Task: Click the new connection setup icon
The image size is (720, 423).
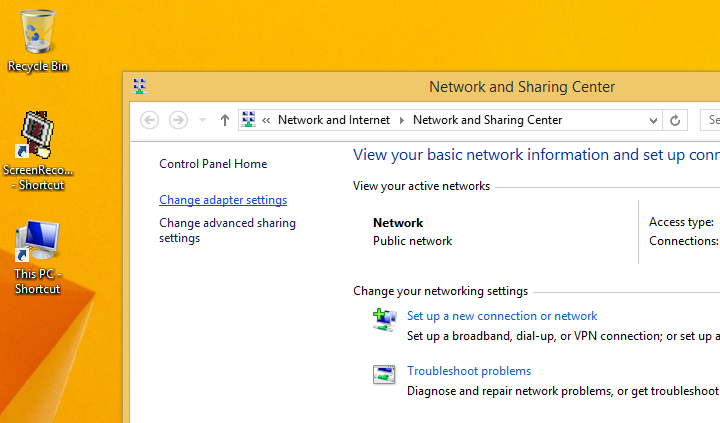Action: click(384, 320)
